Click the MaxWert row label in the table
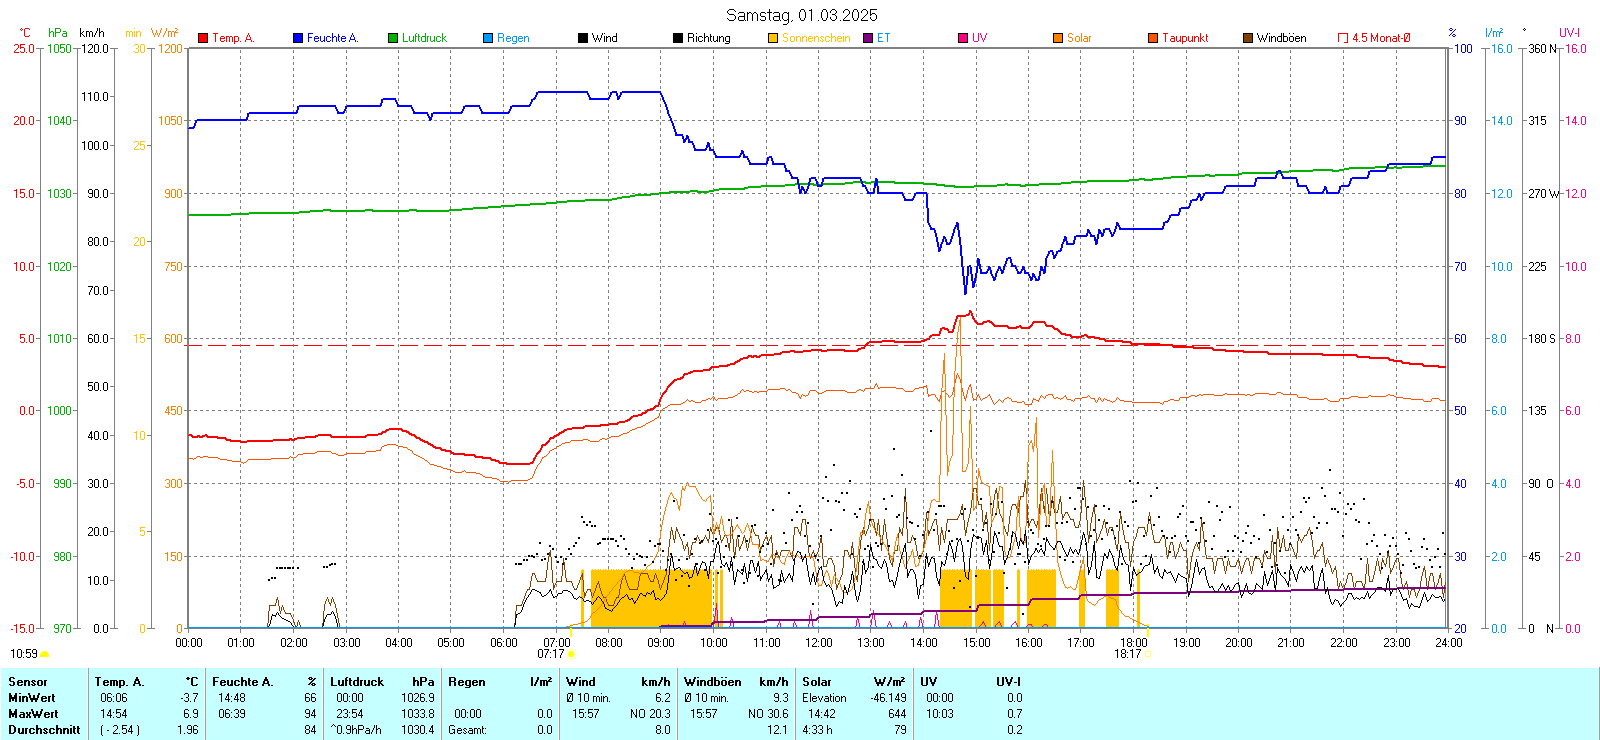The height and width of the screenshot is (740, 1600). pos(33,714)
